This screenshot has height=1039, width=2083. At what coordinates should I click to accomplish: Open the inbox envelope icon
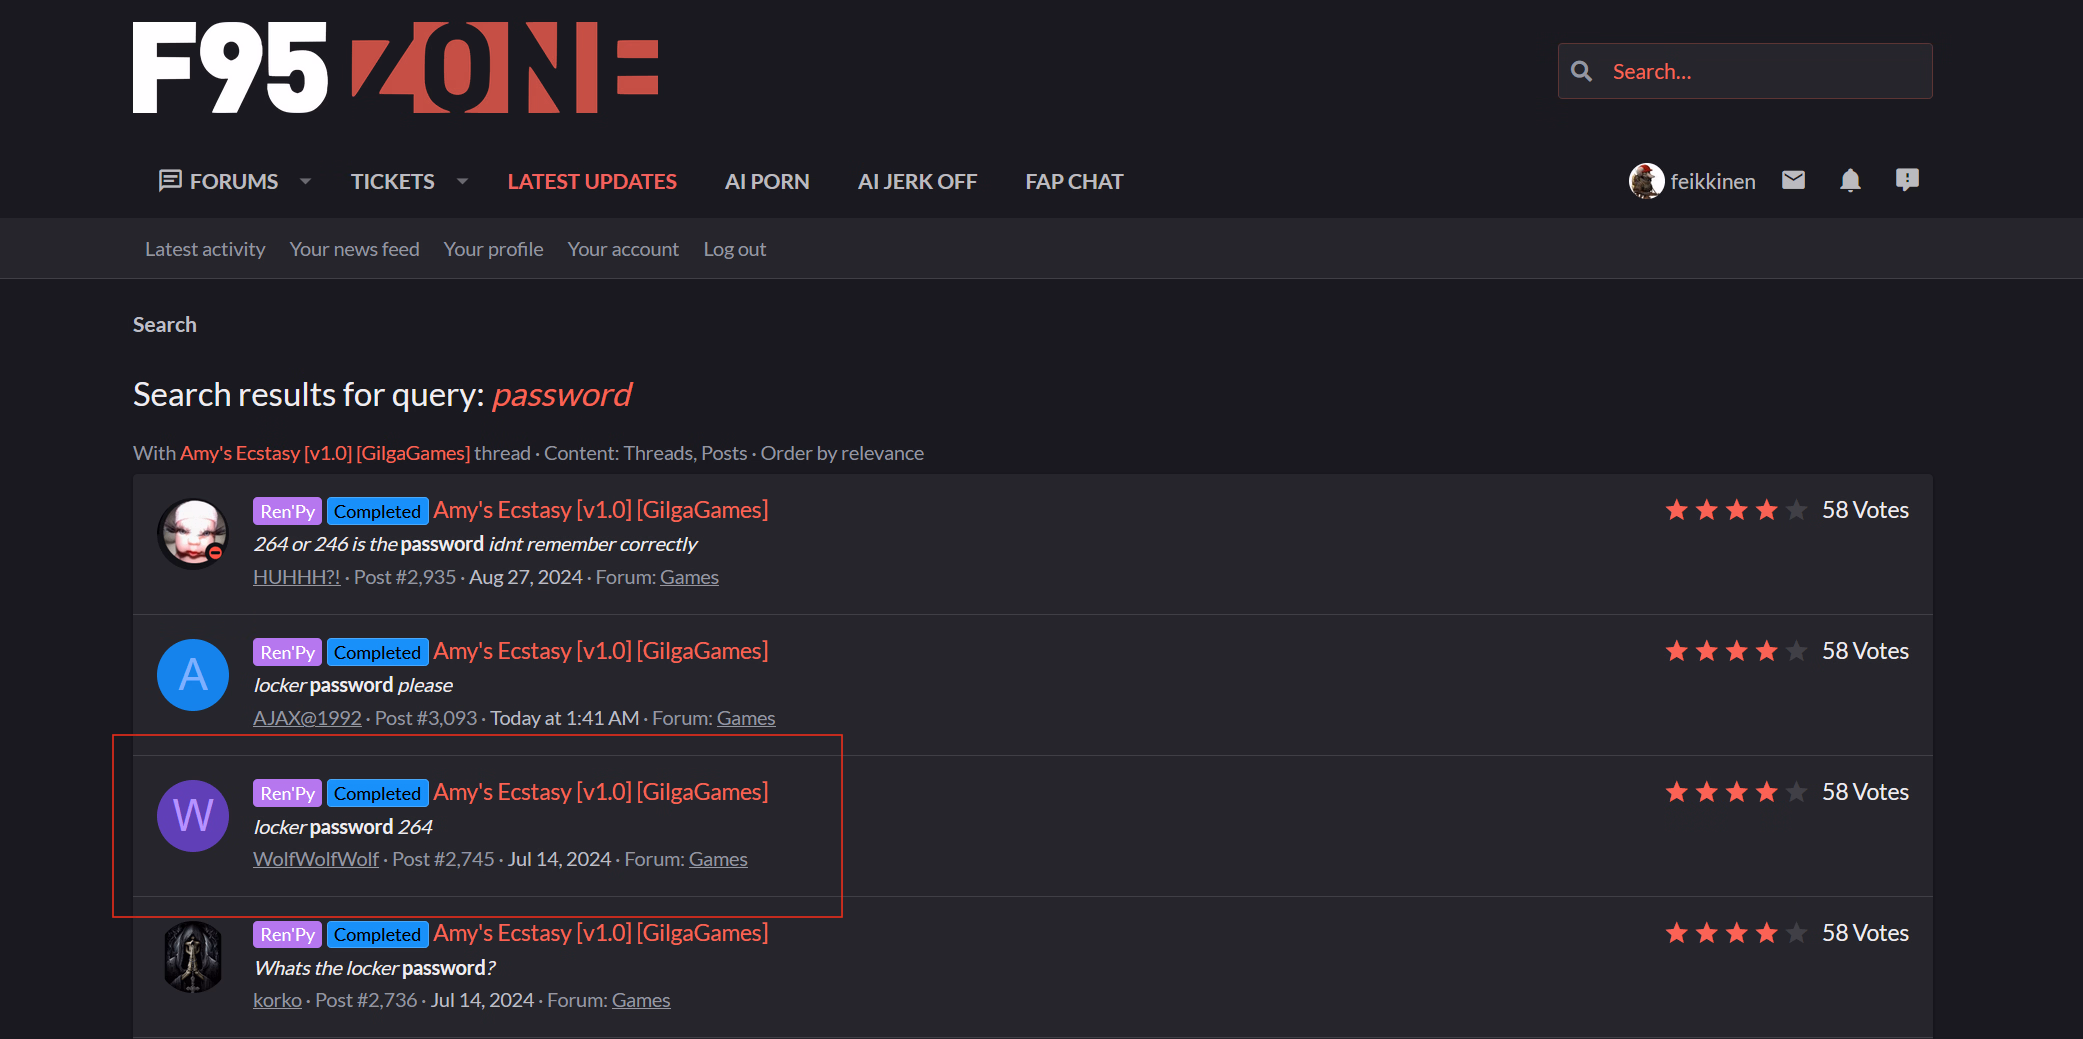click(1793, 180)
